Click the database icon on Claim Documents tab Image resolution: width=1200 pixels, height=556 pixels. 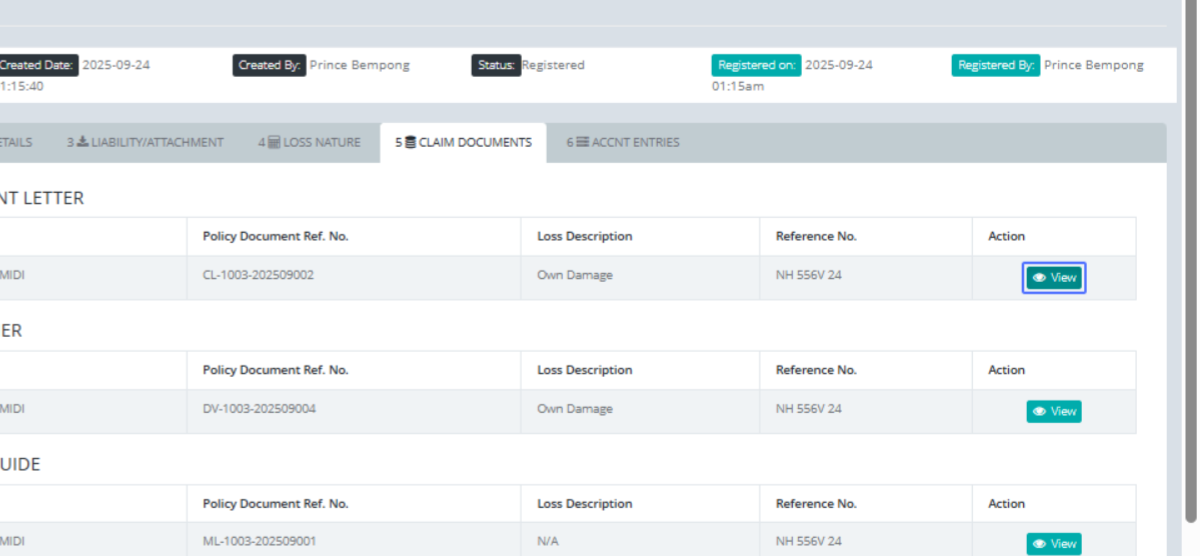[x=410, y=143]
